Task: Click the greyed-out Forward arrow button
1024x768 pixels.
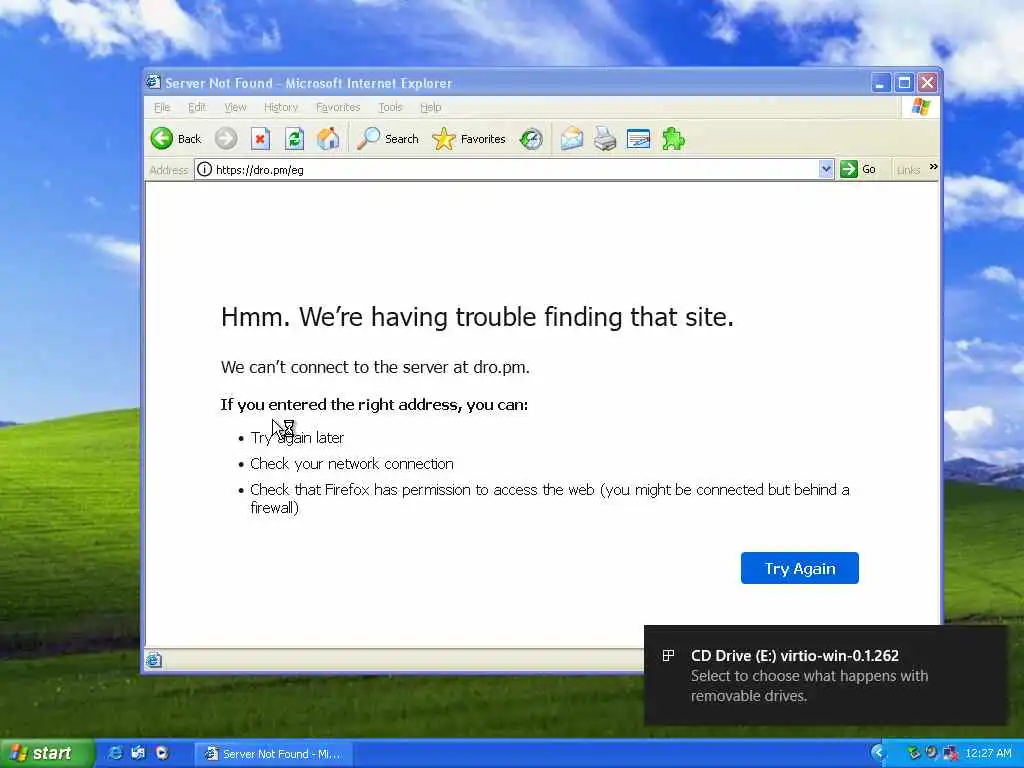Action: pos(226,138)
